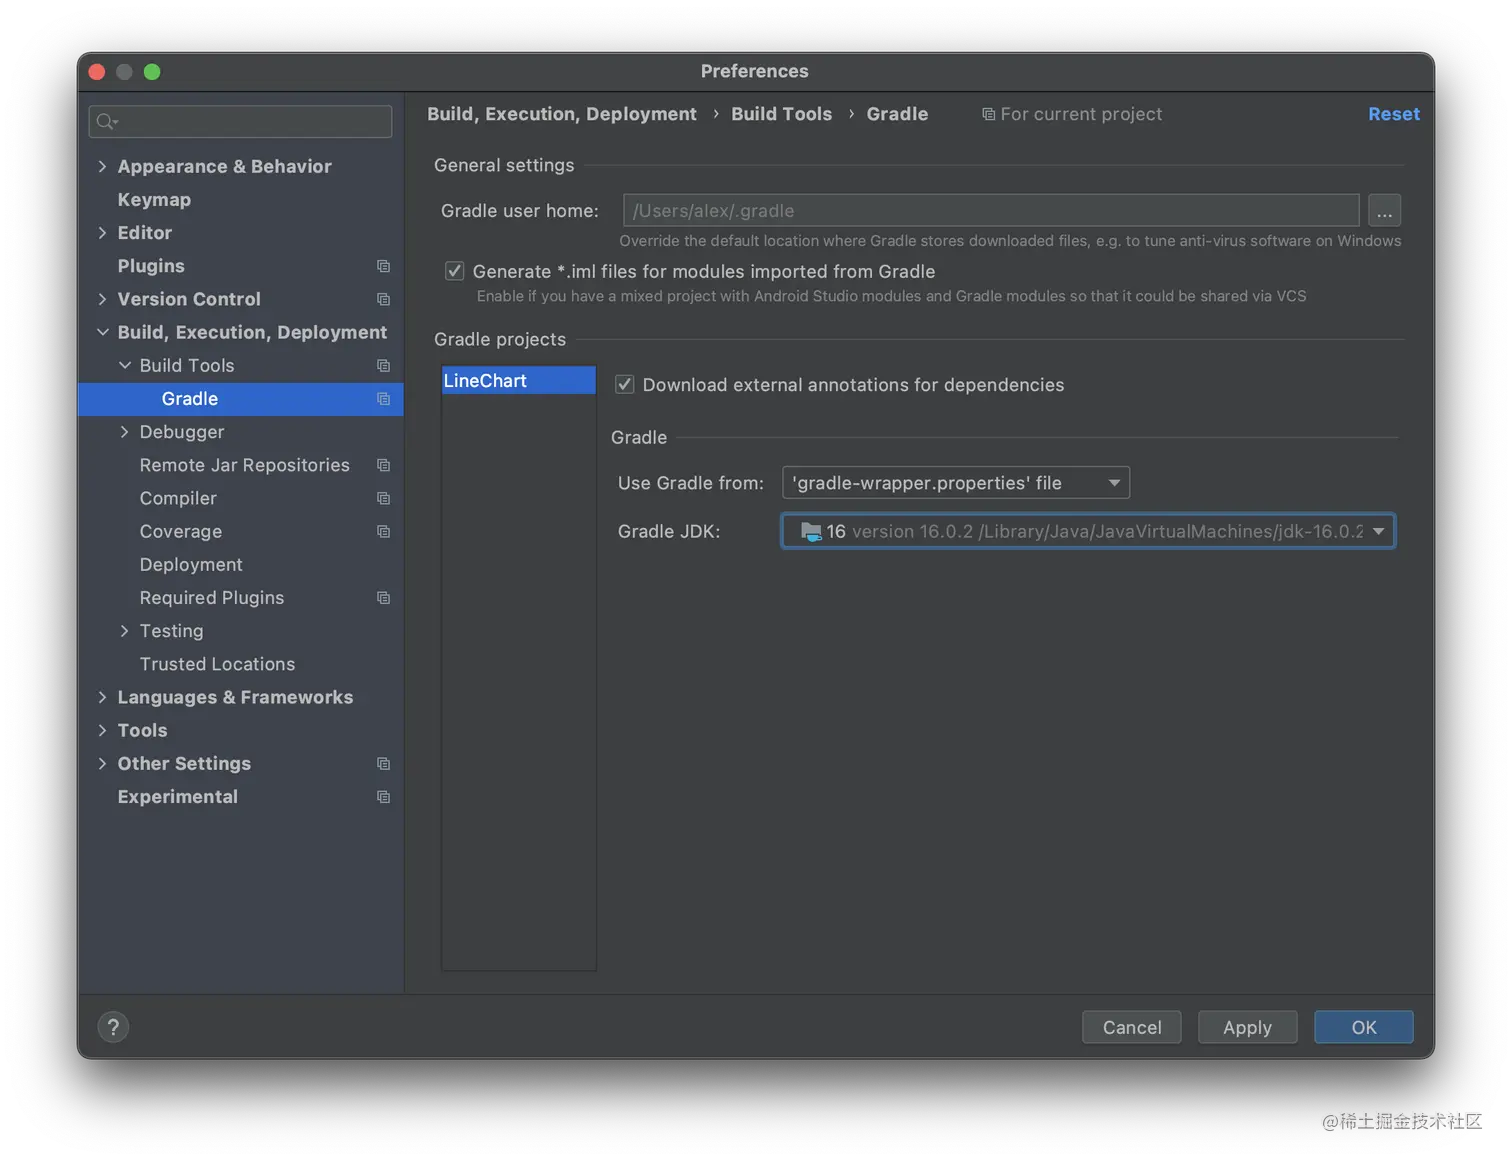Open the Gradle JDK dropdown
The width and height of the screenshot is (1512, 1161).
1379,531
